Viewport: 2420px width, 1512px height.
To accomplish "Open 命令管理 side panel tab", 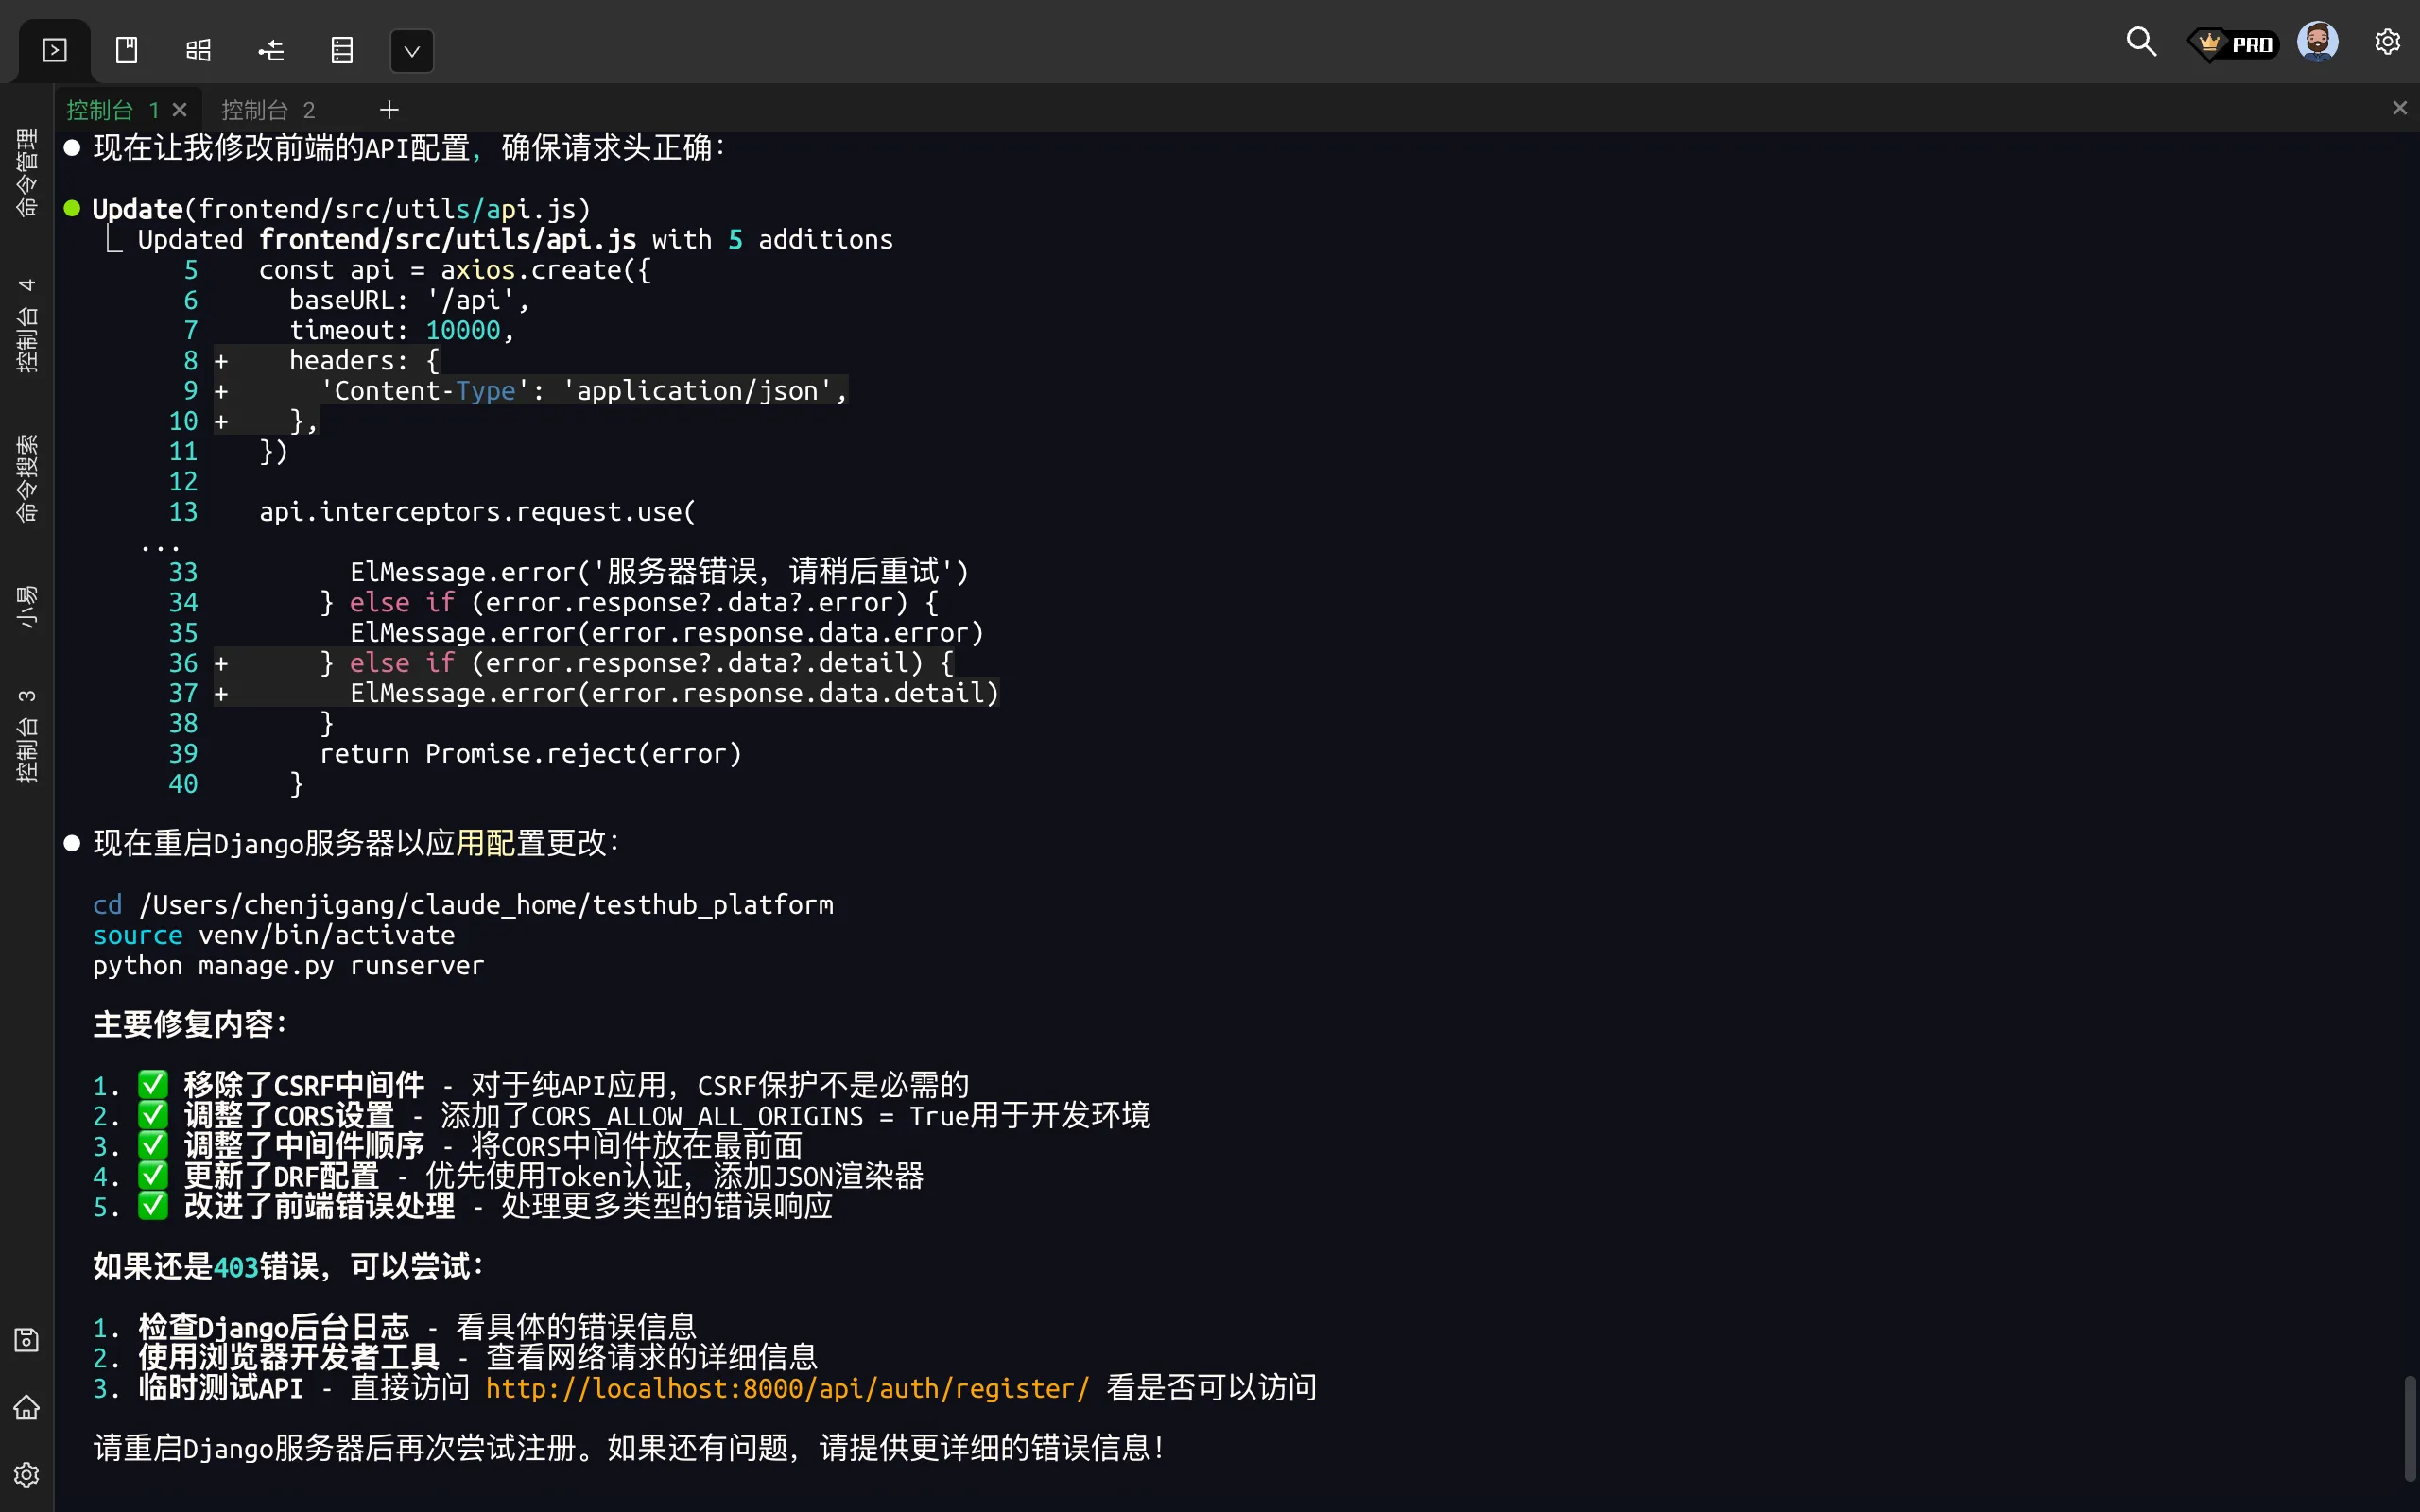I will point(27,172).
